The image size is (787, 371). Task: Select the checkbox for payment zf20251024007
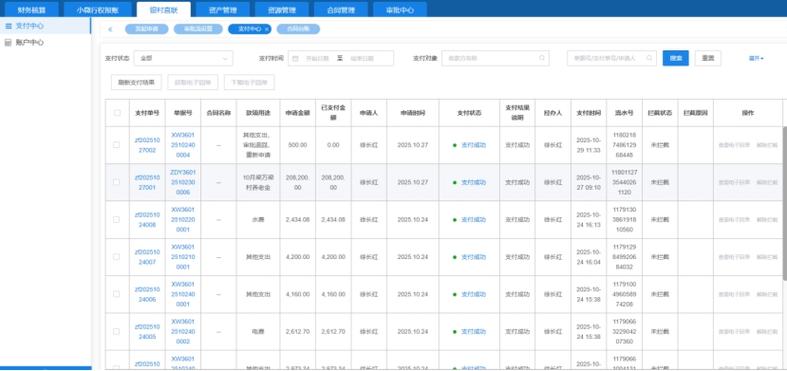[117, 257]
